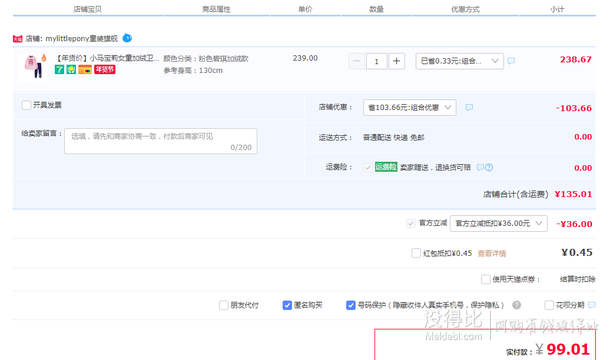Screen dimensions: 610x360
Task: Open the 查看详情 red packet details link
Action: pos(492,254)
